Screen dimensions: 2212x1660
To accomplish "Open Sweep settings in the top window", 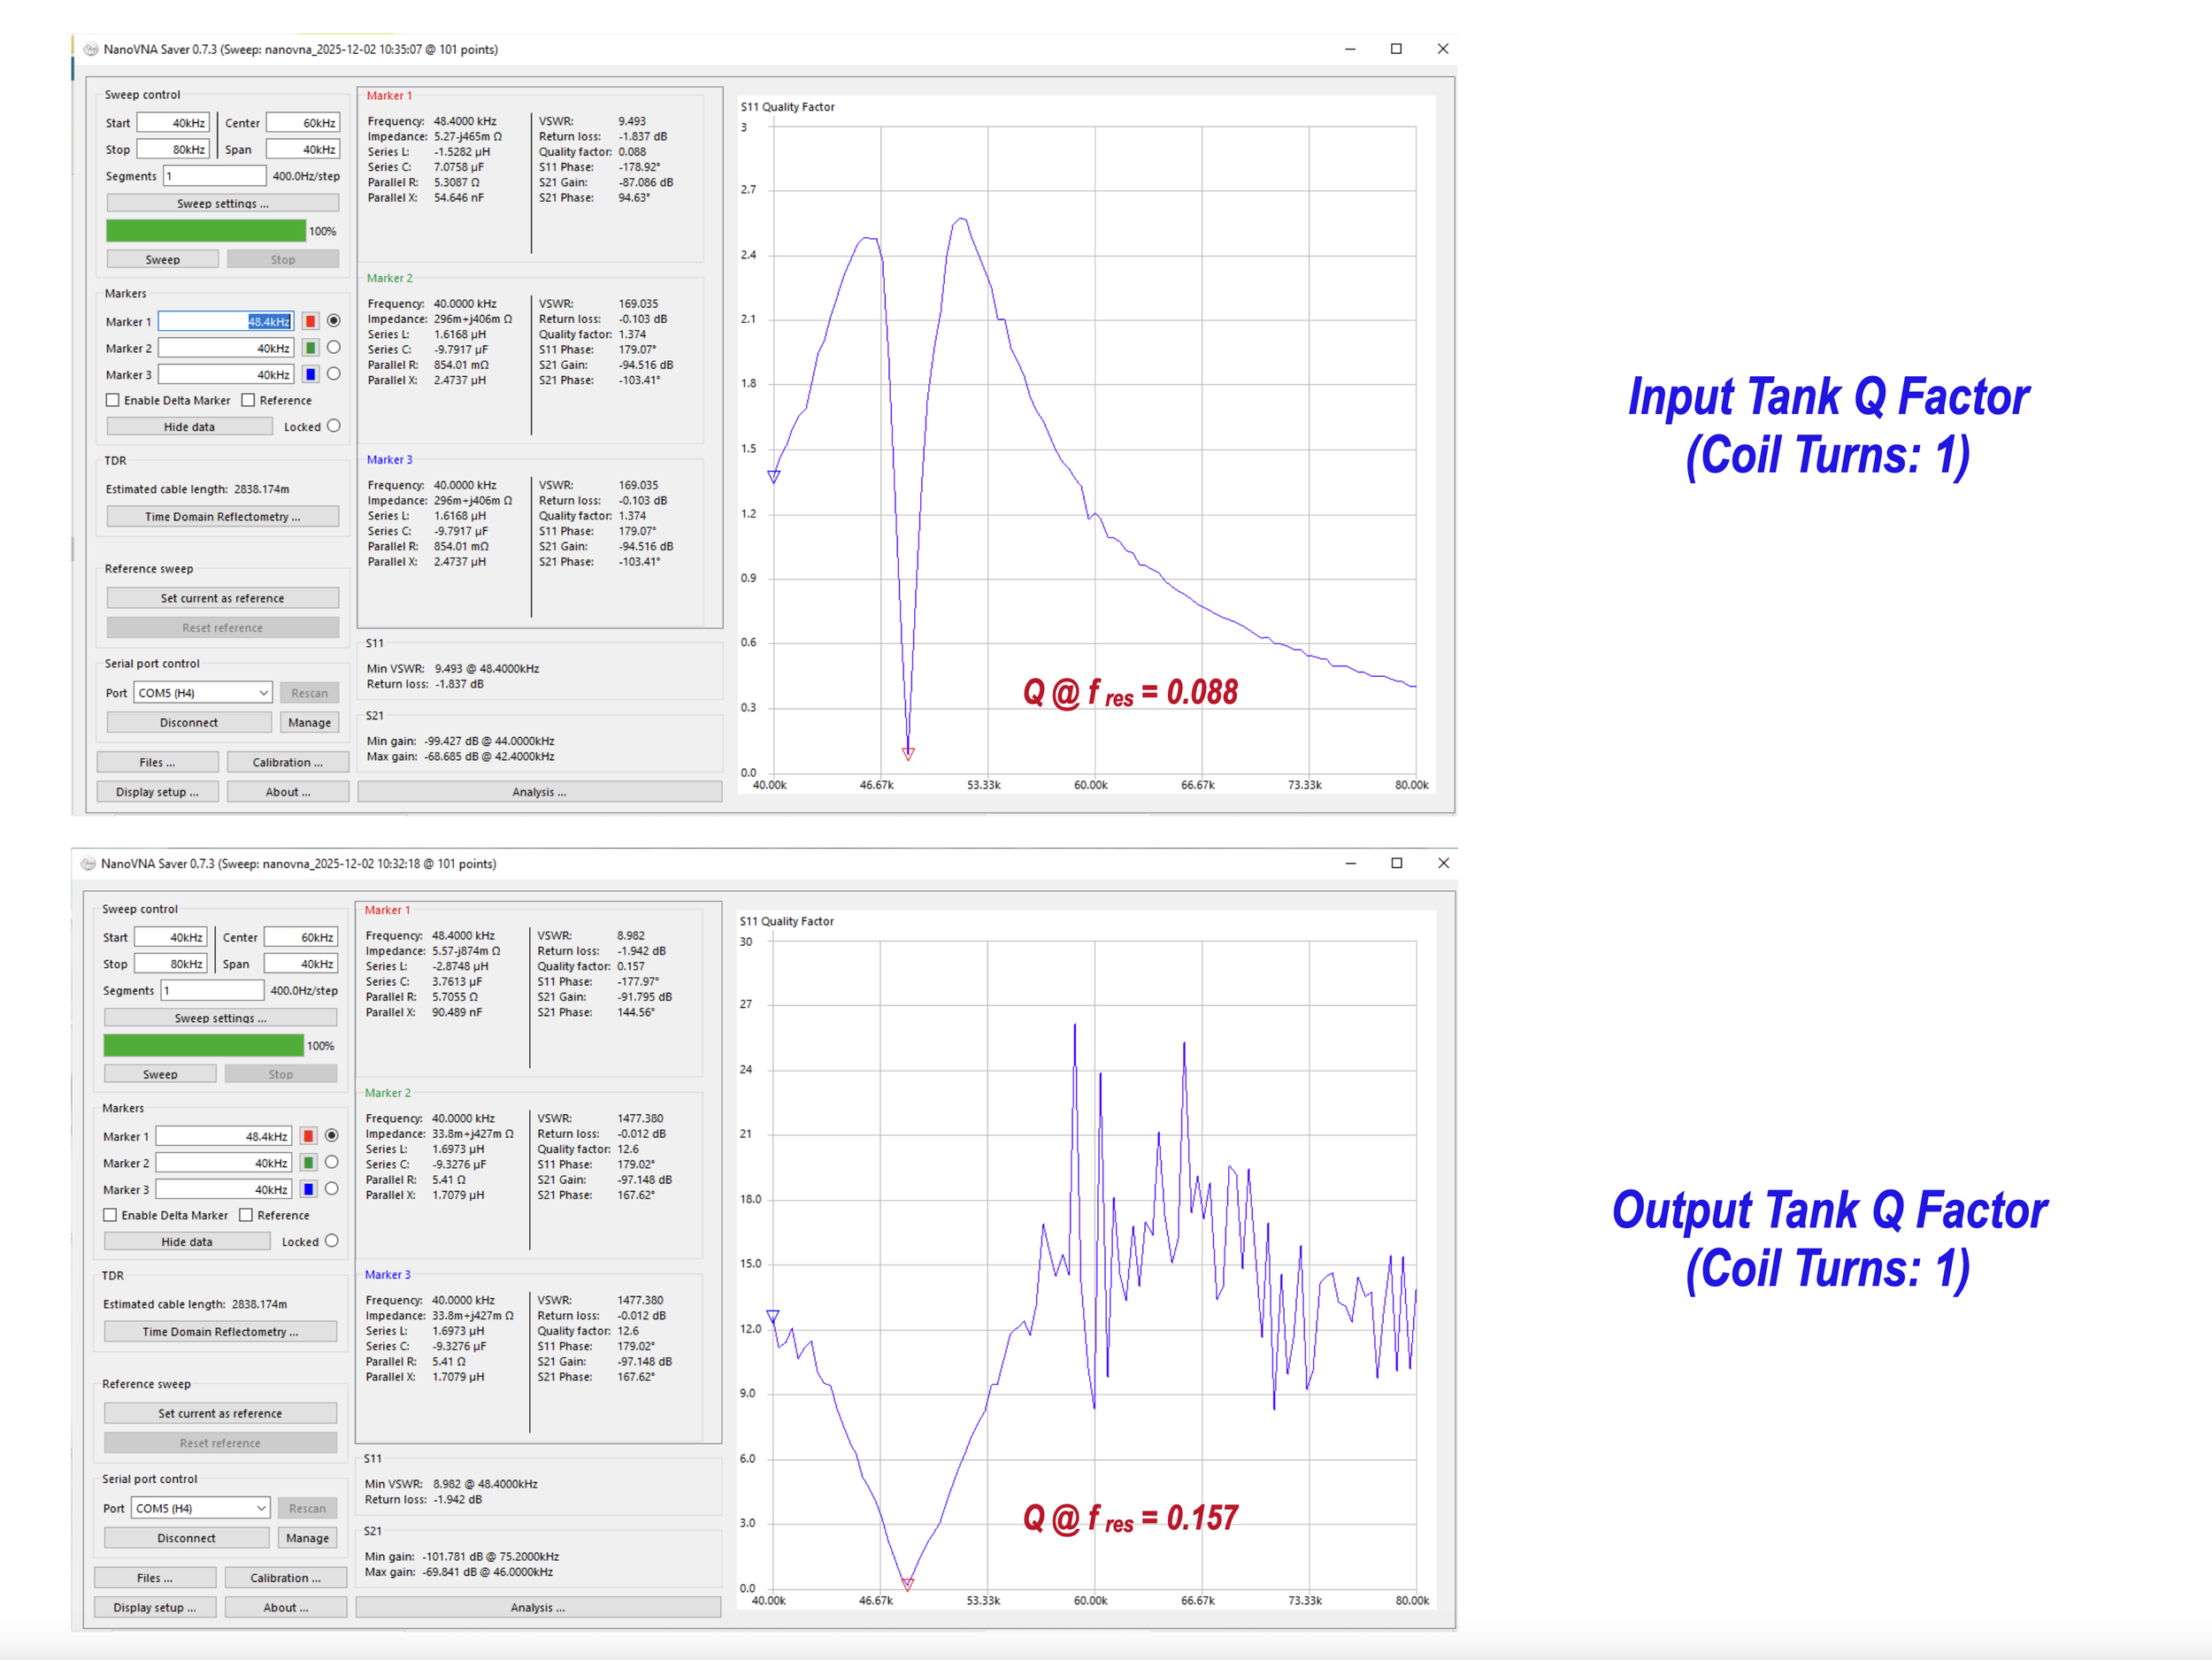I will (222, 203).
